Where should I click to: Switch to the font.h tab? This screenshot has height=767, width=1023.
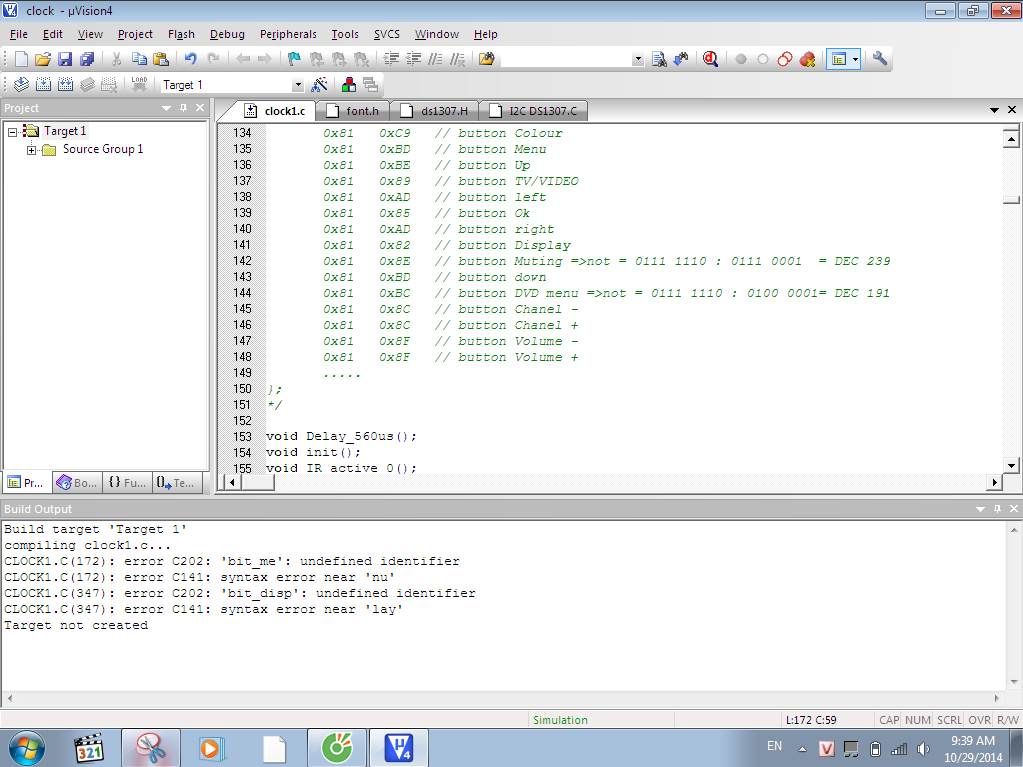tap(352, 111)
